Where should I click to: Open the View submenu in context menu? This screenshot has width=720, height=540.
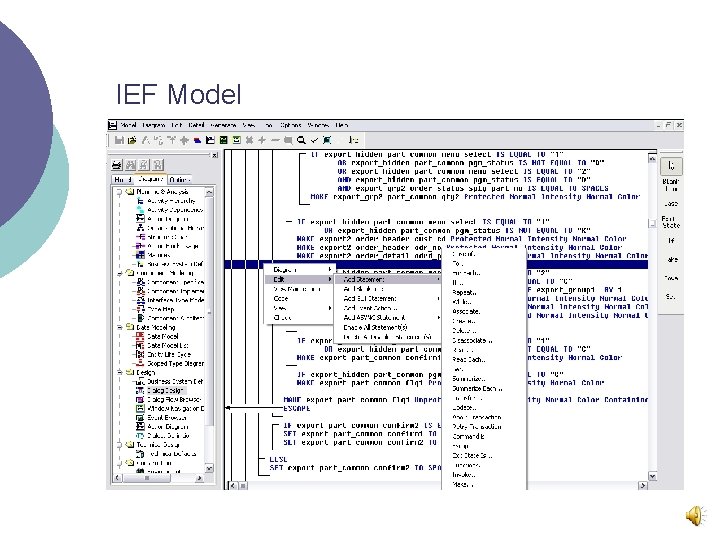(300, 308)
